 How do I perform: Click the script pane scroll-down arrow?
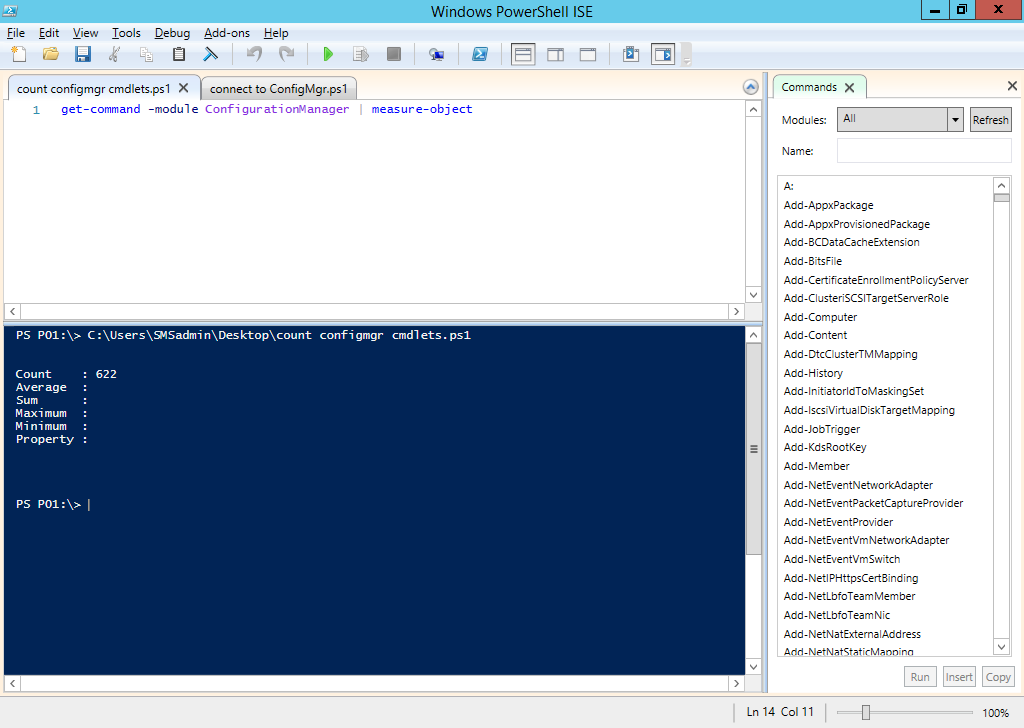coord(753,294)
